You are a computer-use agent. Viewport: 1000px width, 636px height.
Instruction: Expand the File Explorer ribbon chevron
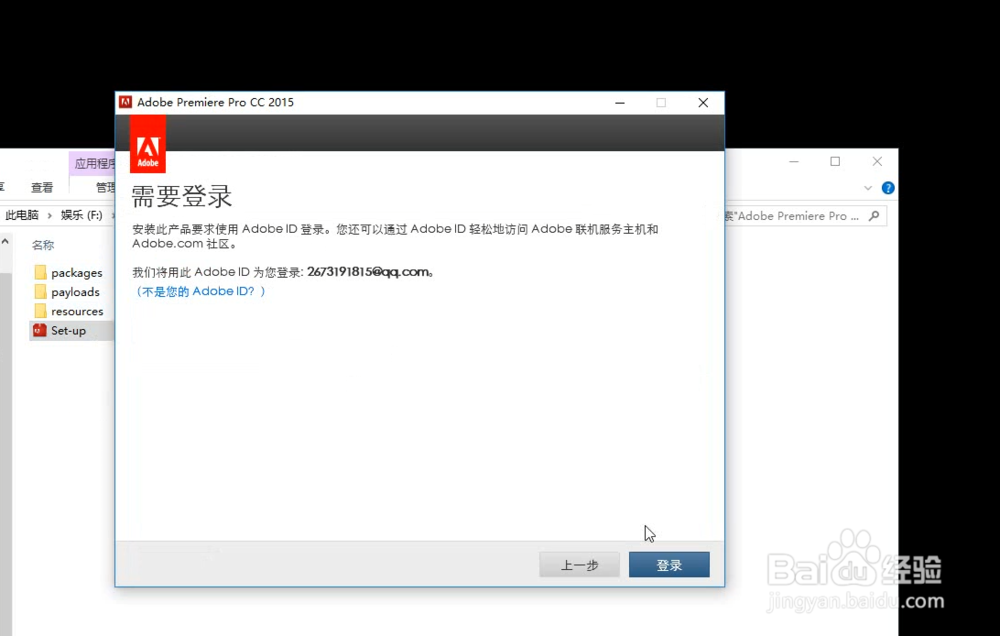867,188
